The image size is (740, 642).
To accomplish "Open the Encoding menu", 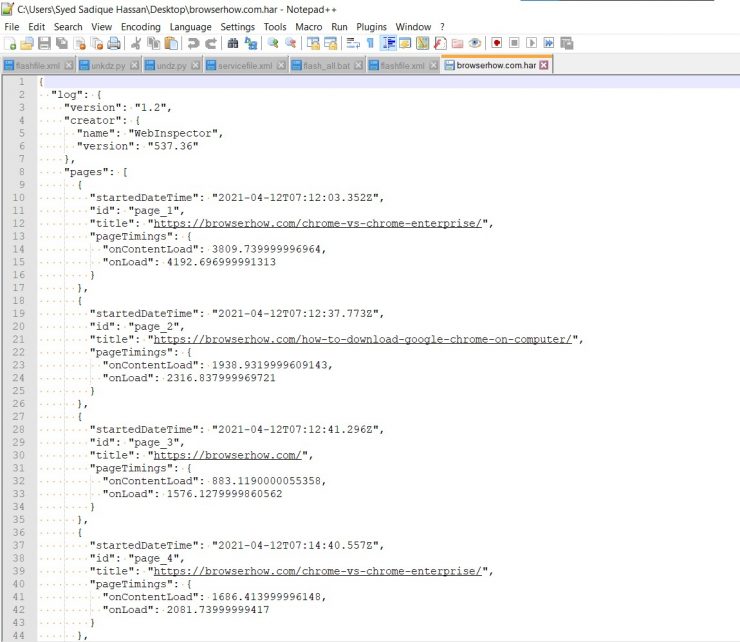I will pyautogui.click(x=141, y=27).
